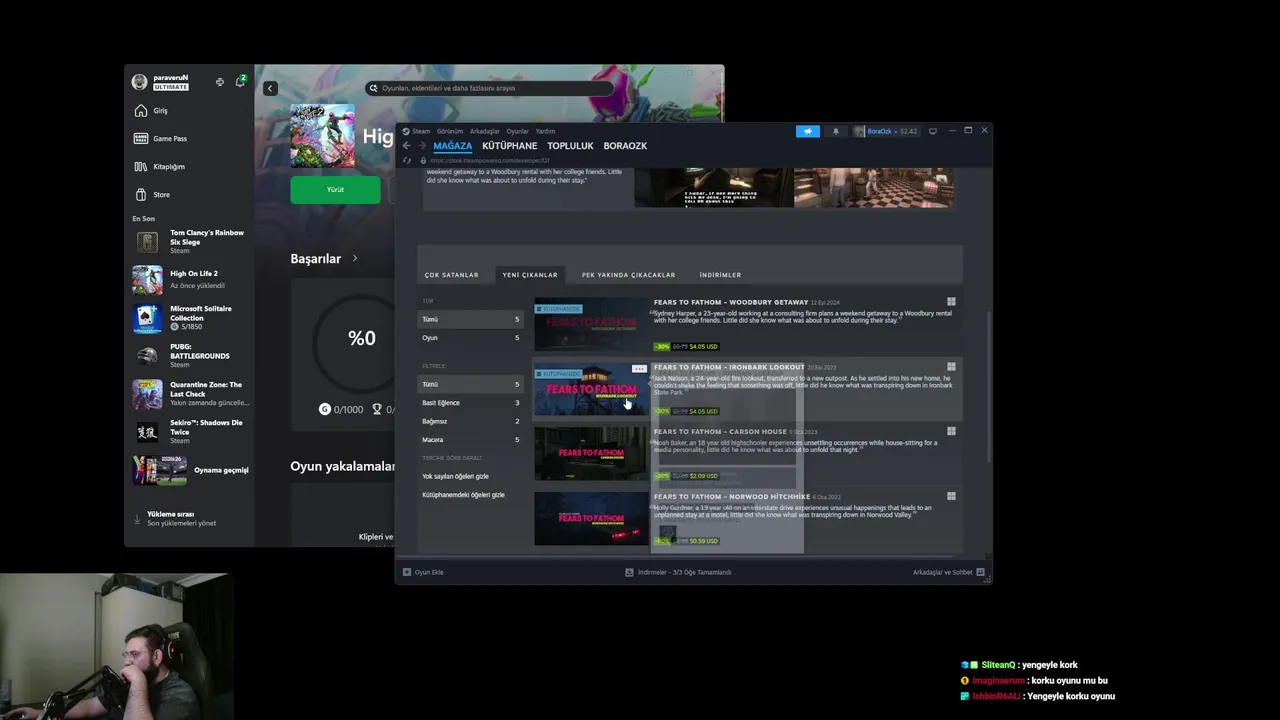1280x720 pixels.
Task: Select Oyun under the TÜR filter
Action: coord(470,338)
